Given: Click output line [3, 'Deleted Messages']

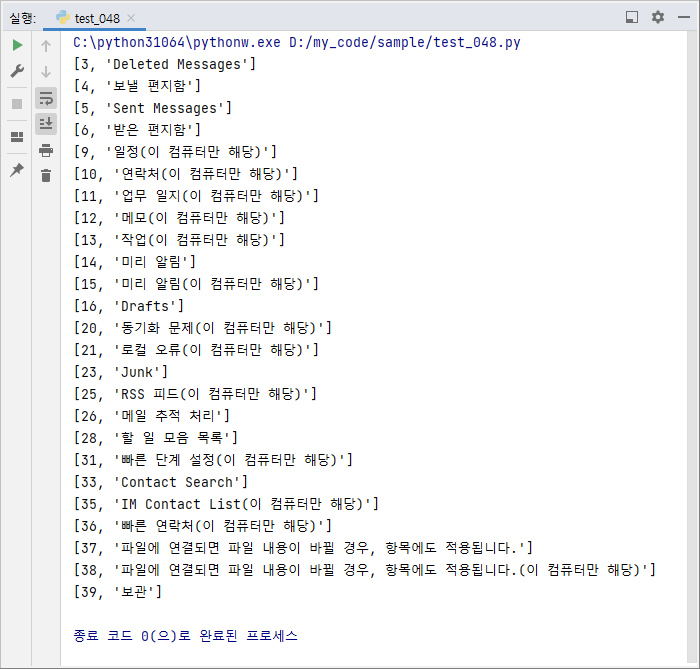Looking at the screenshot, I should pyautogui.click(x=165, y=64).
